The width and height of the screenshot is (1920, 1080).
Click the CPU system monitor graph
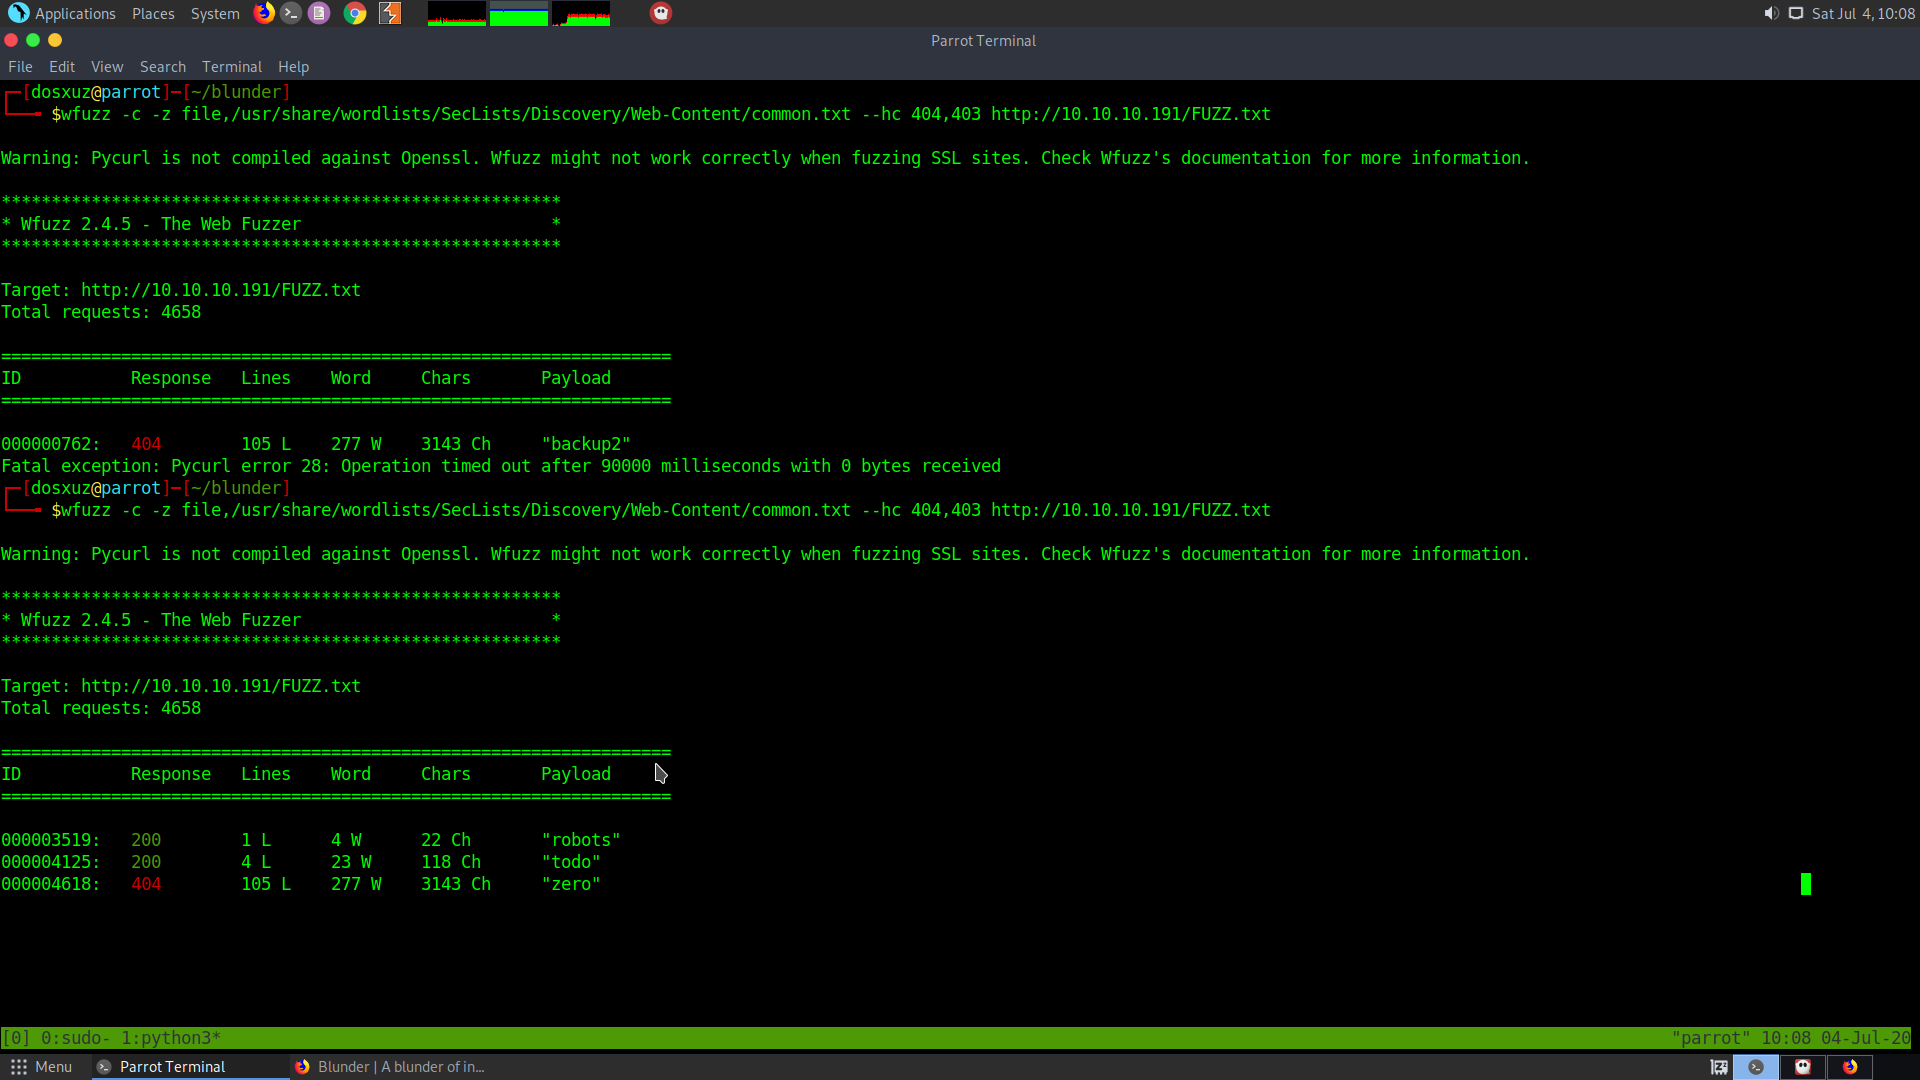click(x=457, y=13)
